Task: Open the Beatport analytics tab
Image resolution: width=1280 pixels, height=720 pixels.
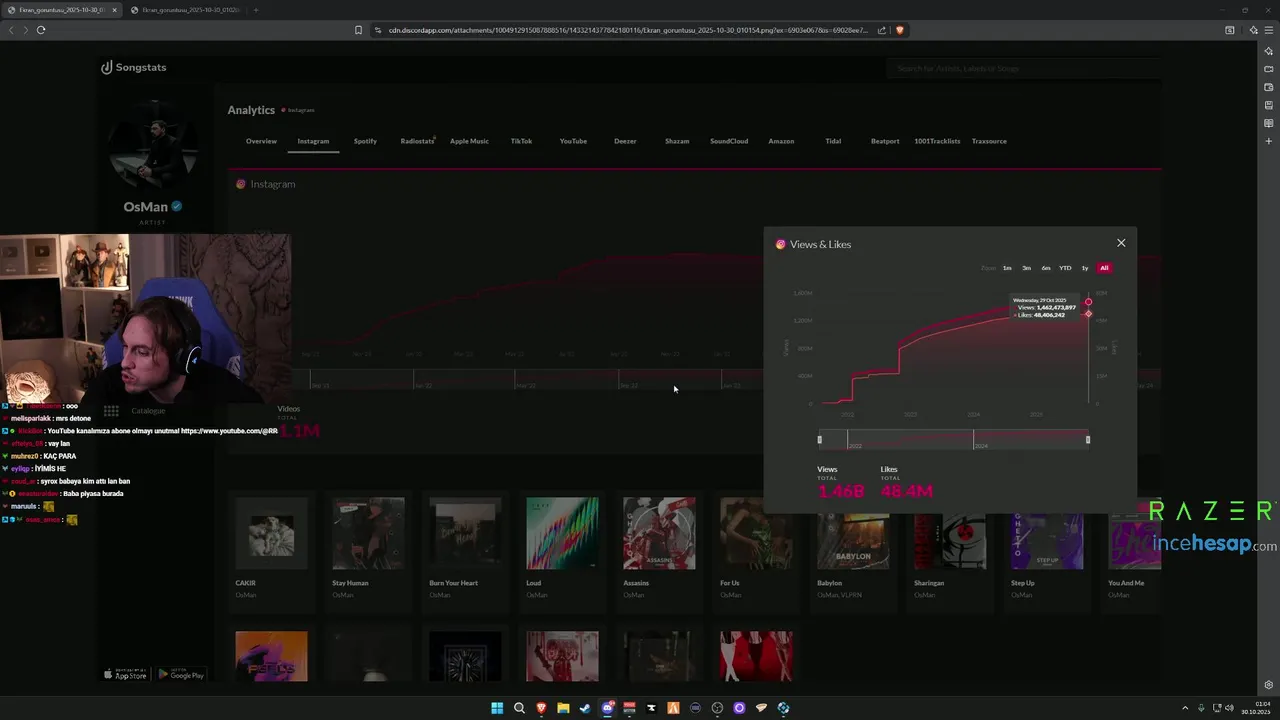Action: coord(885,141)
